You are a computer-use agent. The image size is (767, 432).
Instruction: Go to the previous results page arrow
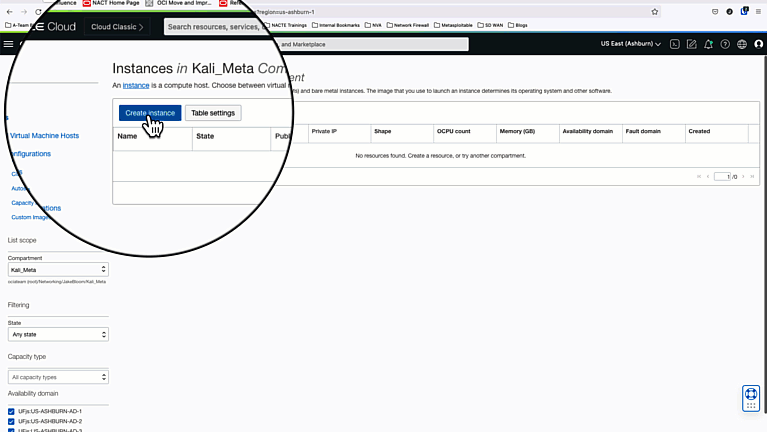click(708, 177)
